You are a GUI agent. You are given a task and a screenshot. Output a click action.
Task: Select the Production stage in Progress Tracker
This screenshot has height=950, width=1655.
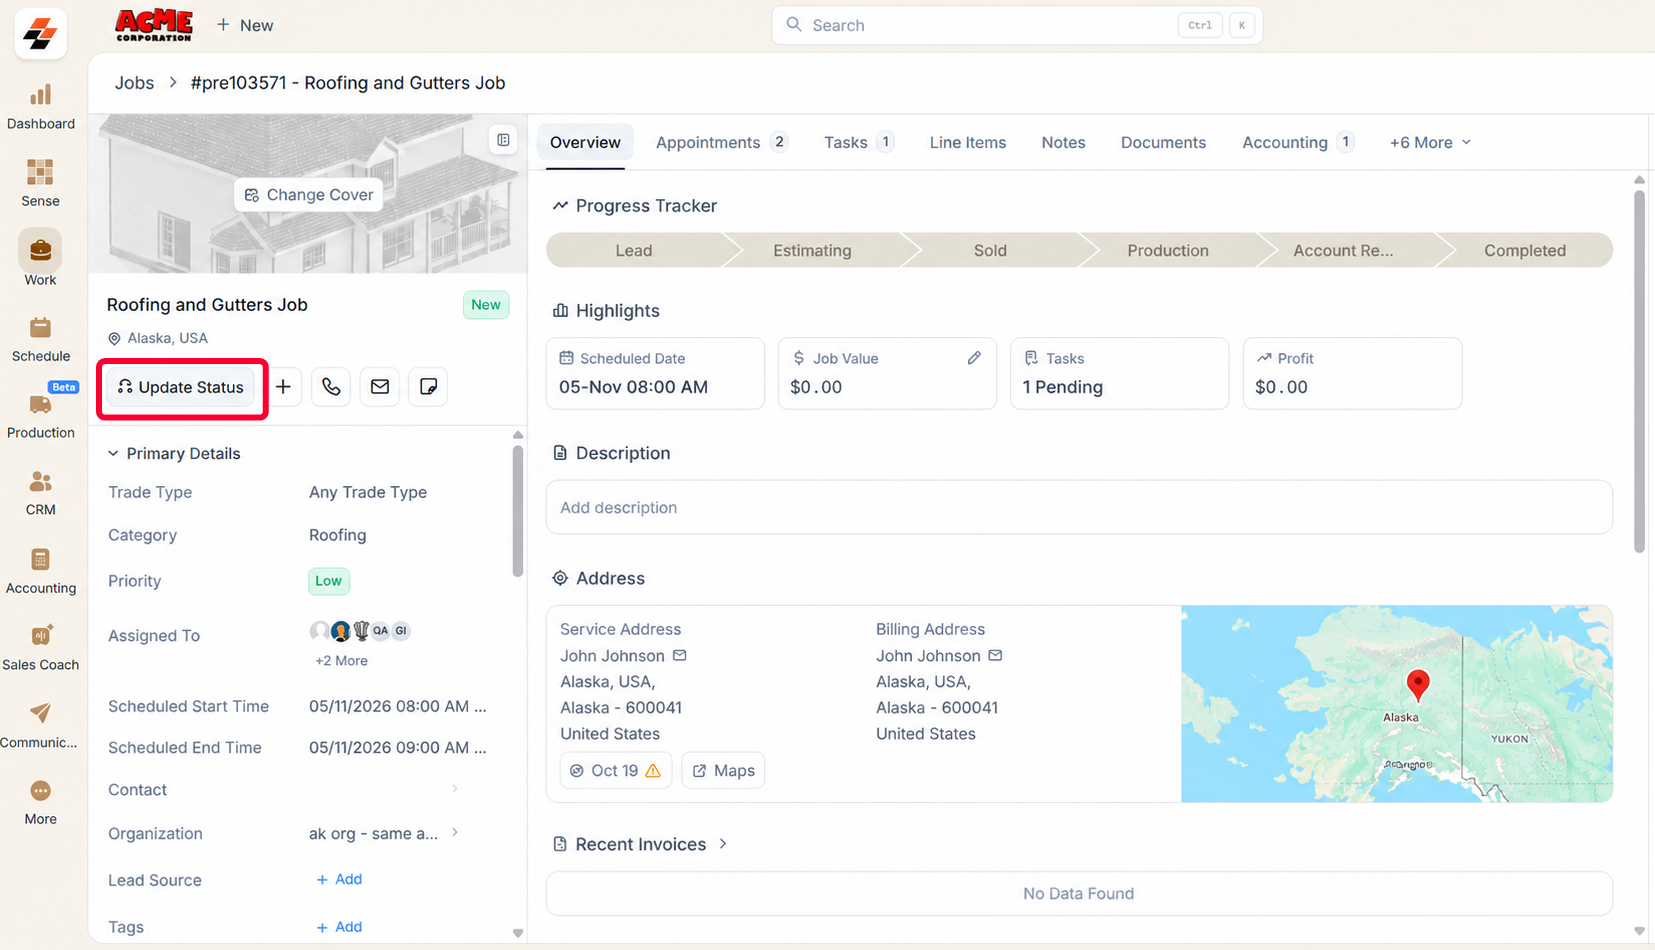[x=1168, y=251]
